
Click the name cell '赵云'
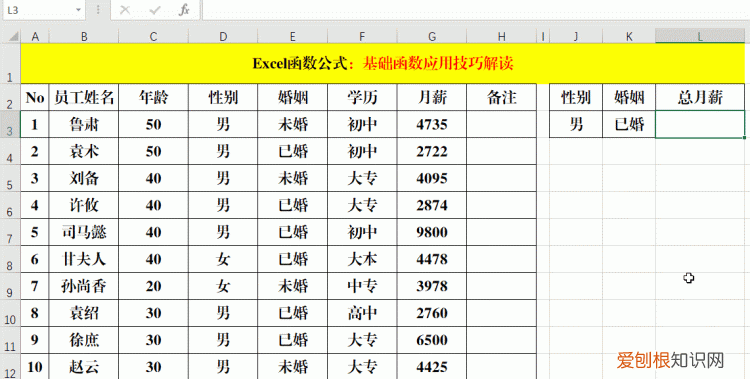click(x=84, y=367)
